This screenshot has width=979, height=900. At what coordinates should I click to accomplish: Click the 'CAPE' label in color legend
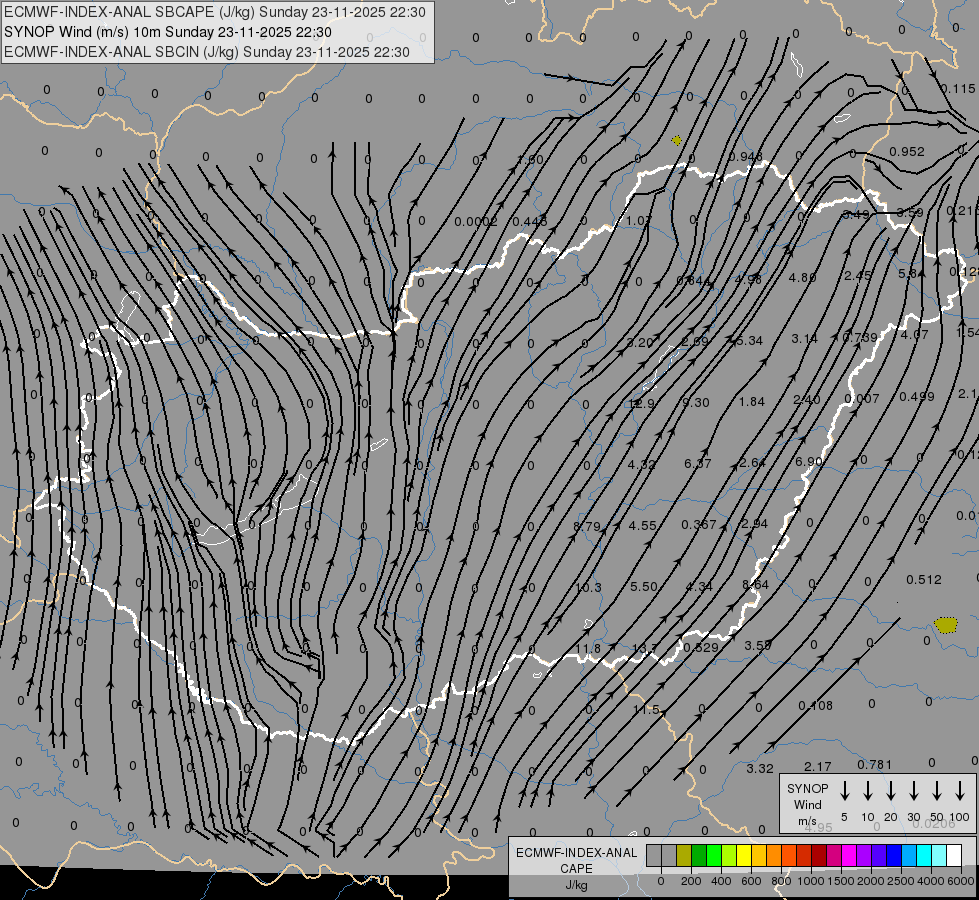point(576,869)
